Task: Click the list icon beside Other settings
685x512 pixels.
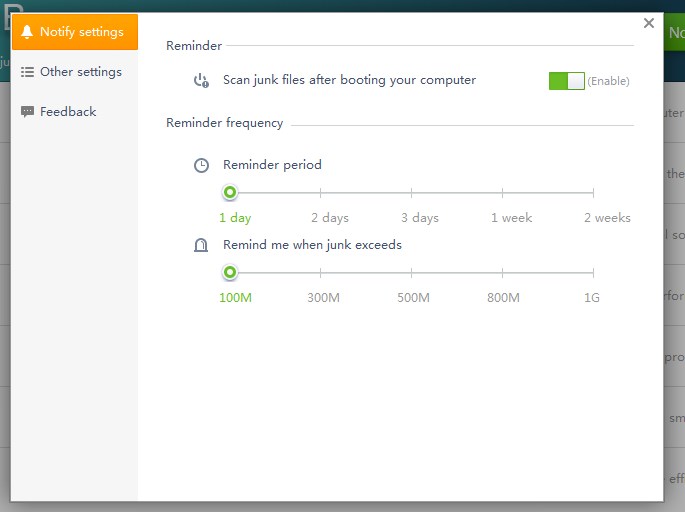Action: (x=27, y=72)
